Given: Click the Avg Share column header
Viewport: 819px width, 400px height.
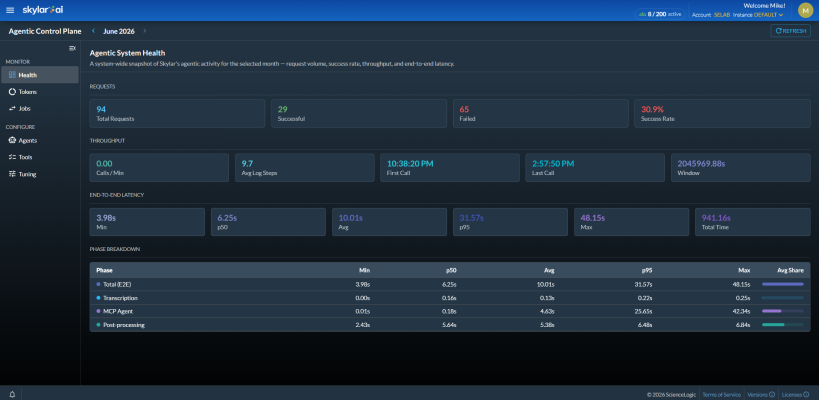Looking at the screenshot, I should pos(791,270).
